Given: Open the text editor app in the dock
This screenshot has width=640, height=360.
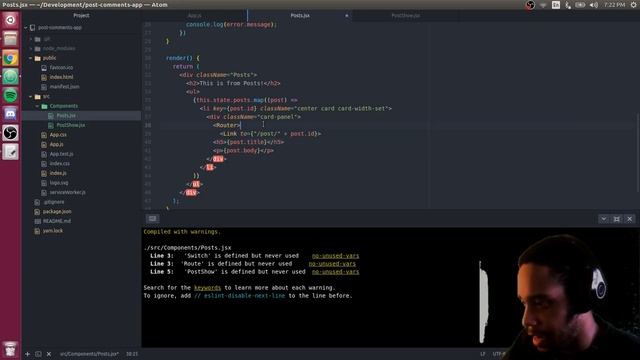Looking at the screenshot, I should 10,152.
